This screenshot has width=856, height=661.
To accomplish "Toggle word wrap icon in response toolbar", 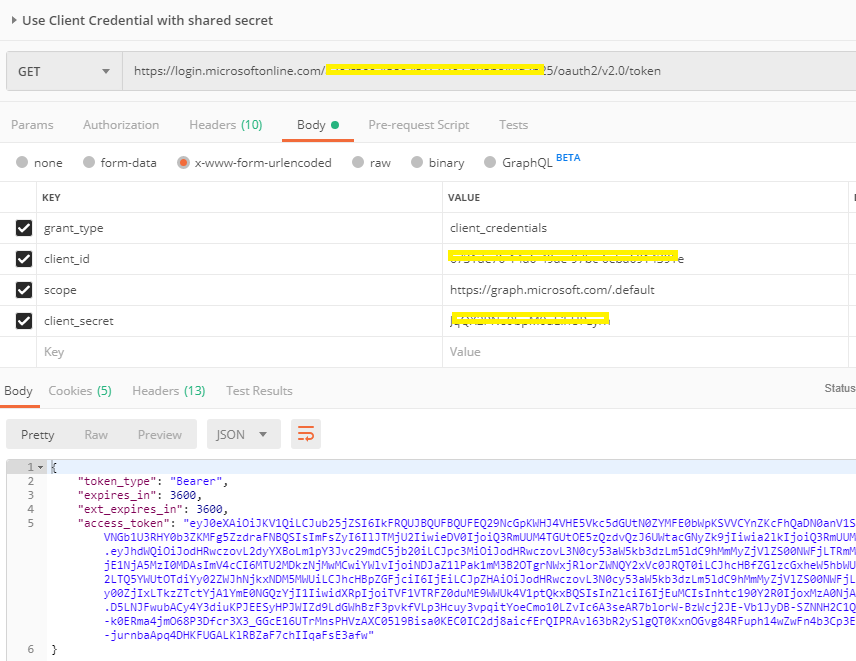I will (306, 434).
